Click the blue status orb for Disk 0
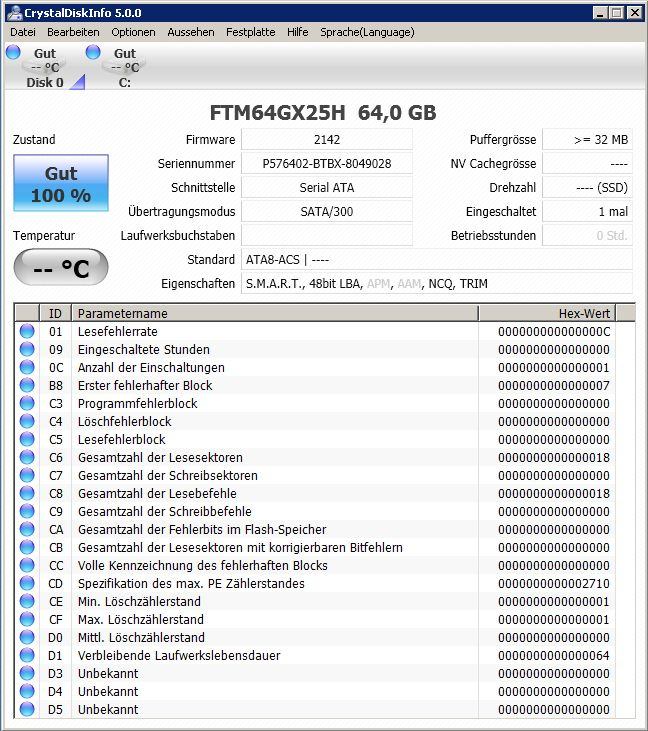648x731 pixels. point(13,52)
